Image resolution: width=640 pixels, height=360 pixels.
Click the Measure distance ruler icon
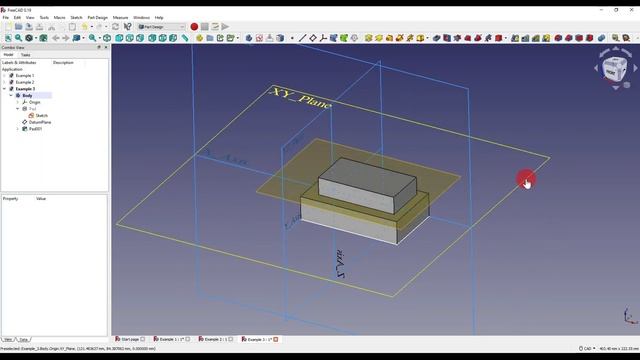pos(185,38)
